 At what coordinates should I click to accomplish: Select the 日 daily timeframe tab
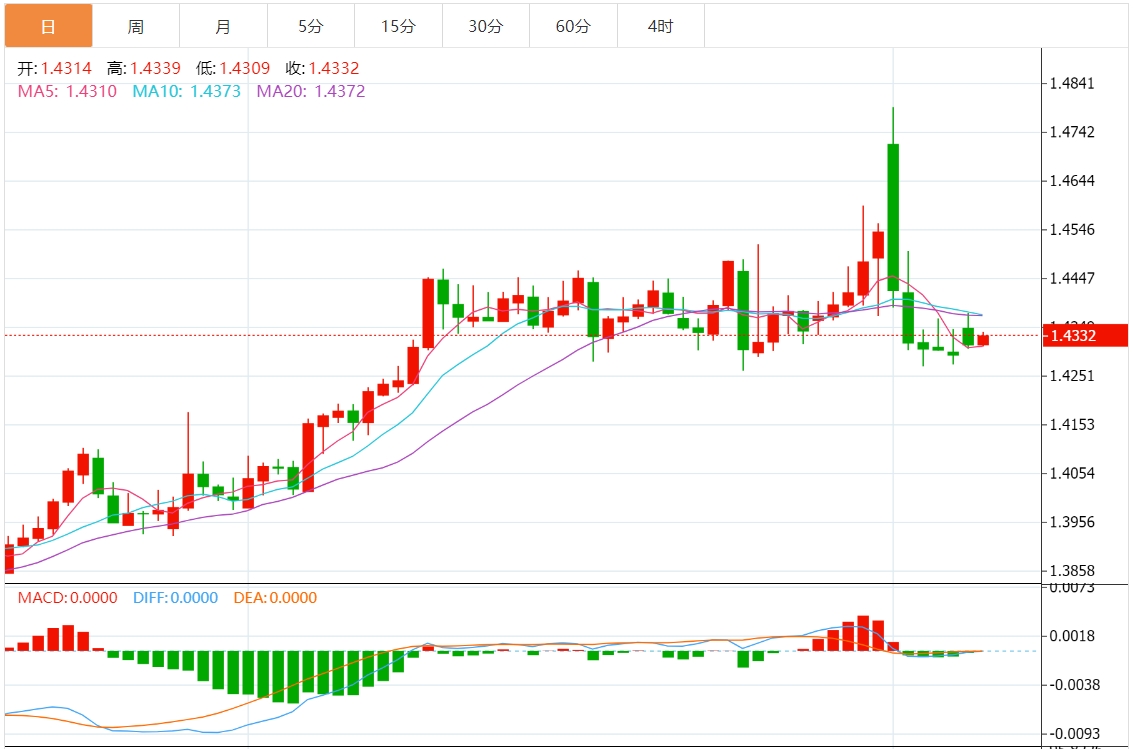point(48,26)
